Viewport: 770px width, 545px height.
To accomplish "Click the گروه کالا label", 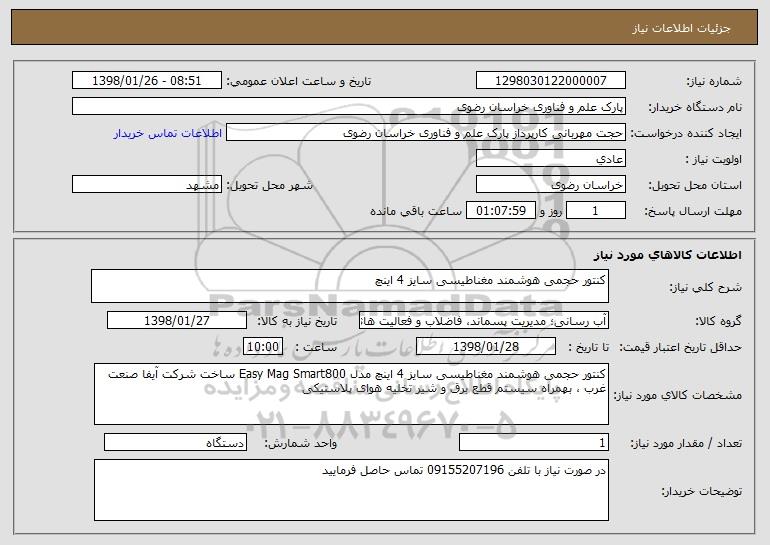I will [x=718, y=321].
